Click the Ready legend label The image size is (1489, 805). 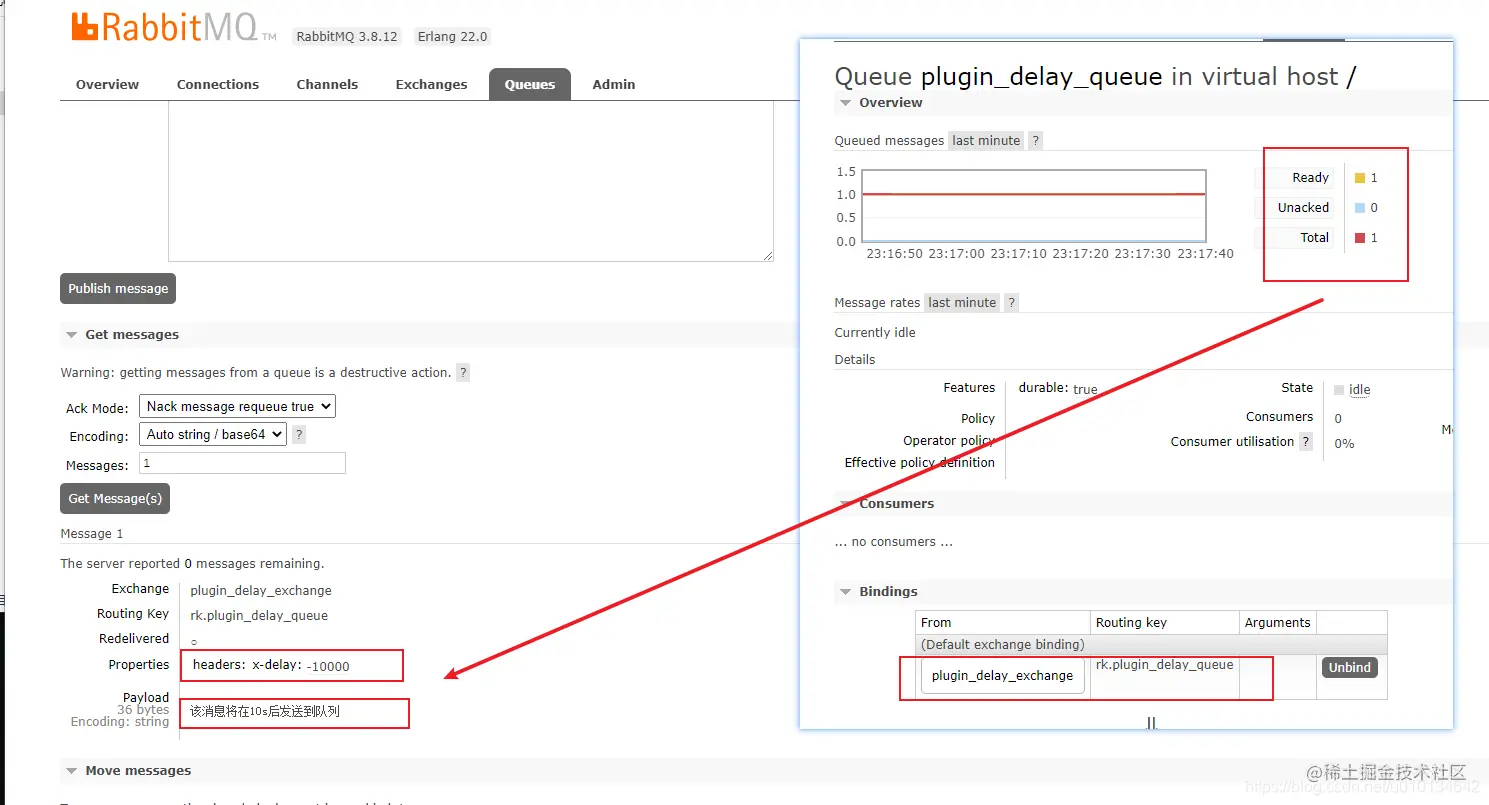point(1310,178)
